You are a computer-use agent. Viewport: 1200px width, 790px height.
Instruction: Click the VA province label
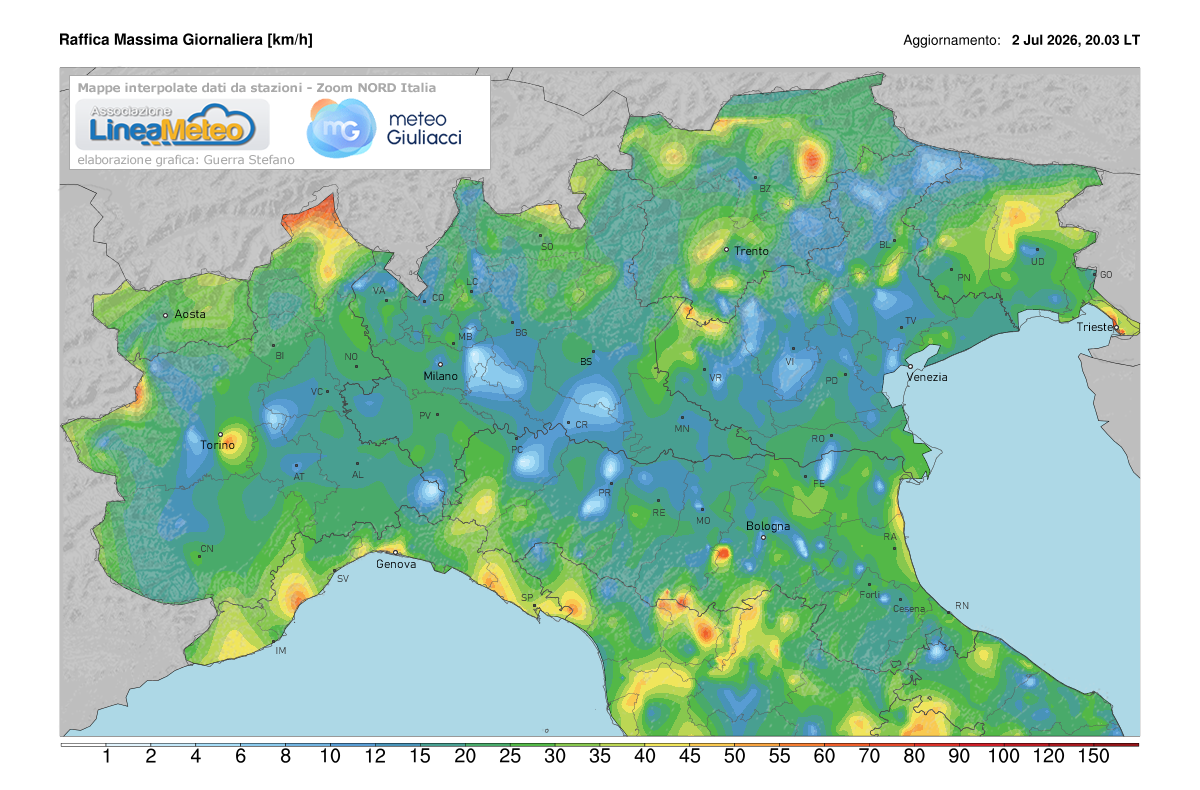(x=379, y=291)
